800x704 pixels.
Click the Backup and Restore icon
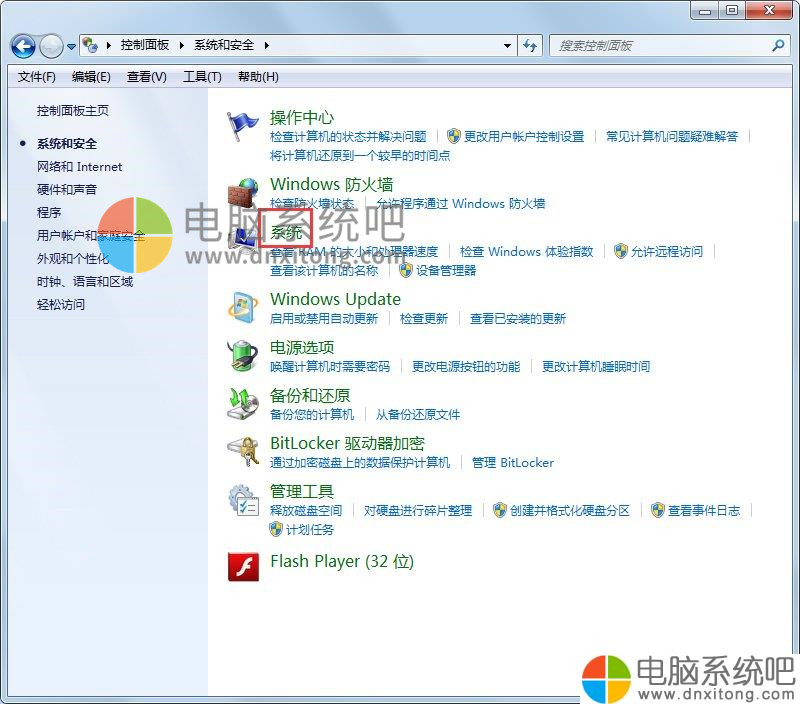coord(243,403)
